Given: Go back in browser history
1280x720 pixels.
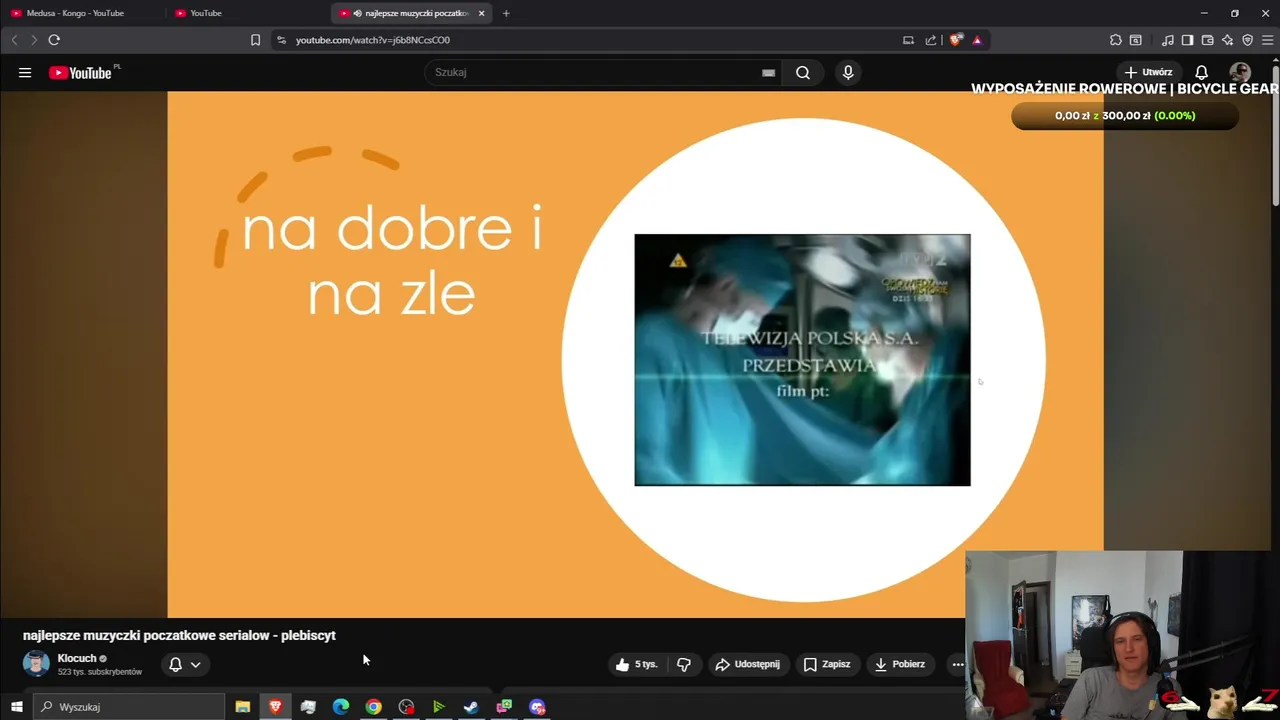Looking at the screenshot, I should coord(14,40).
